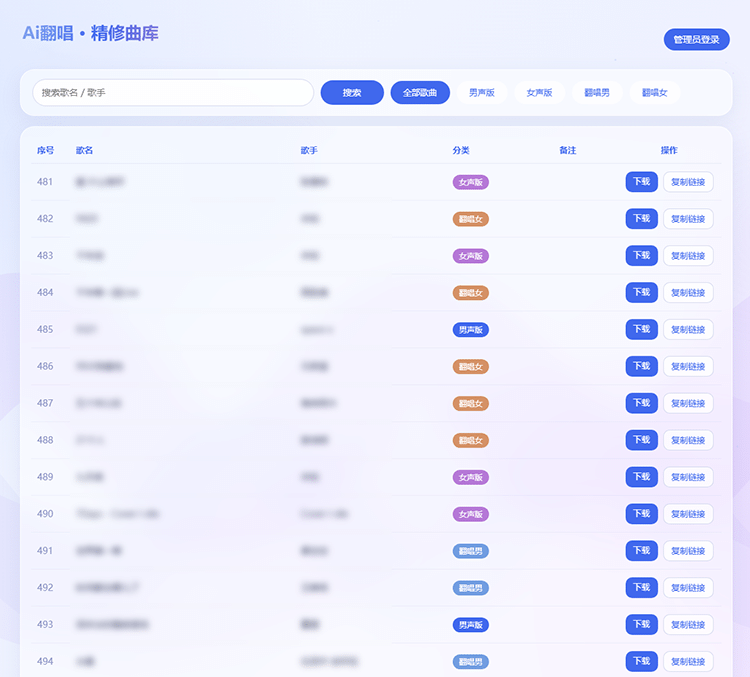Click the 分类 column header
The width and height of the screenshot is (750, 677).
(x=461, y=150)
